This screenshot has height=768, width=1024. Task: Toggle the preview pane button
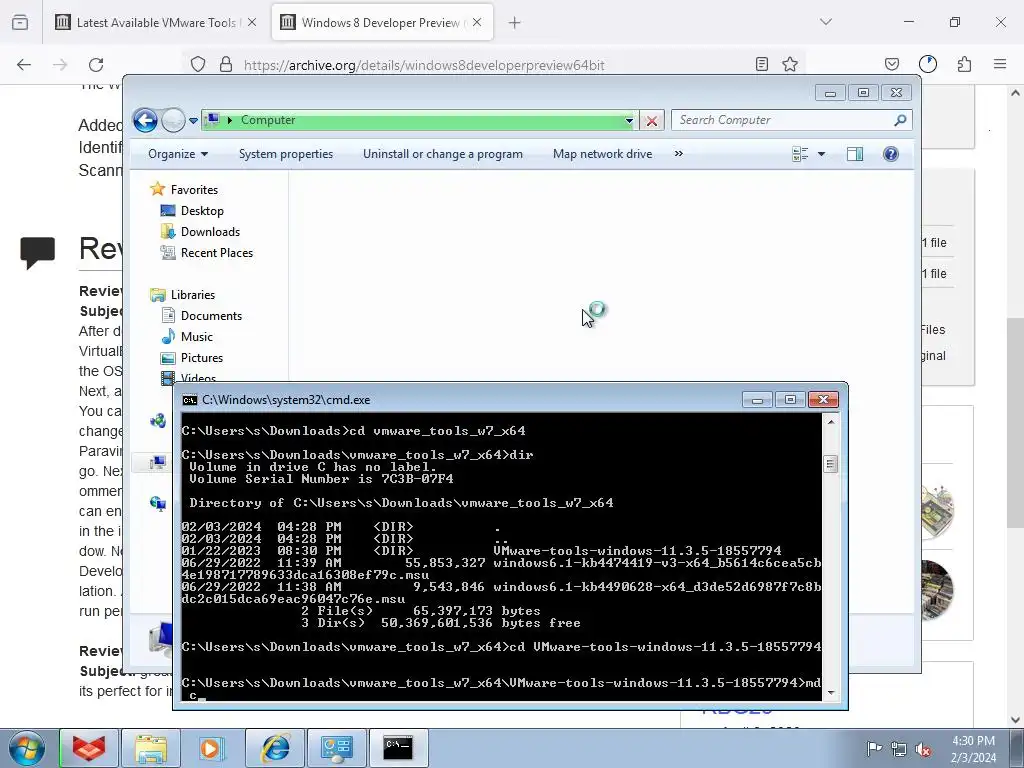click(x=854, y=154)
